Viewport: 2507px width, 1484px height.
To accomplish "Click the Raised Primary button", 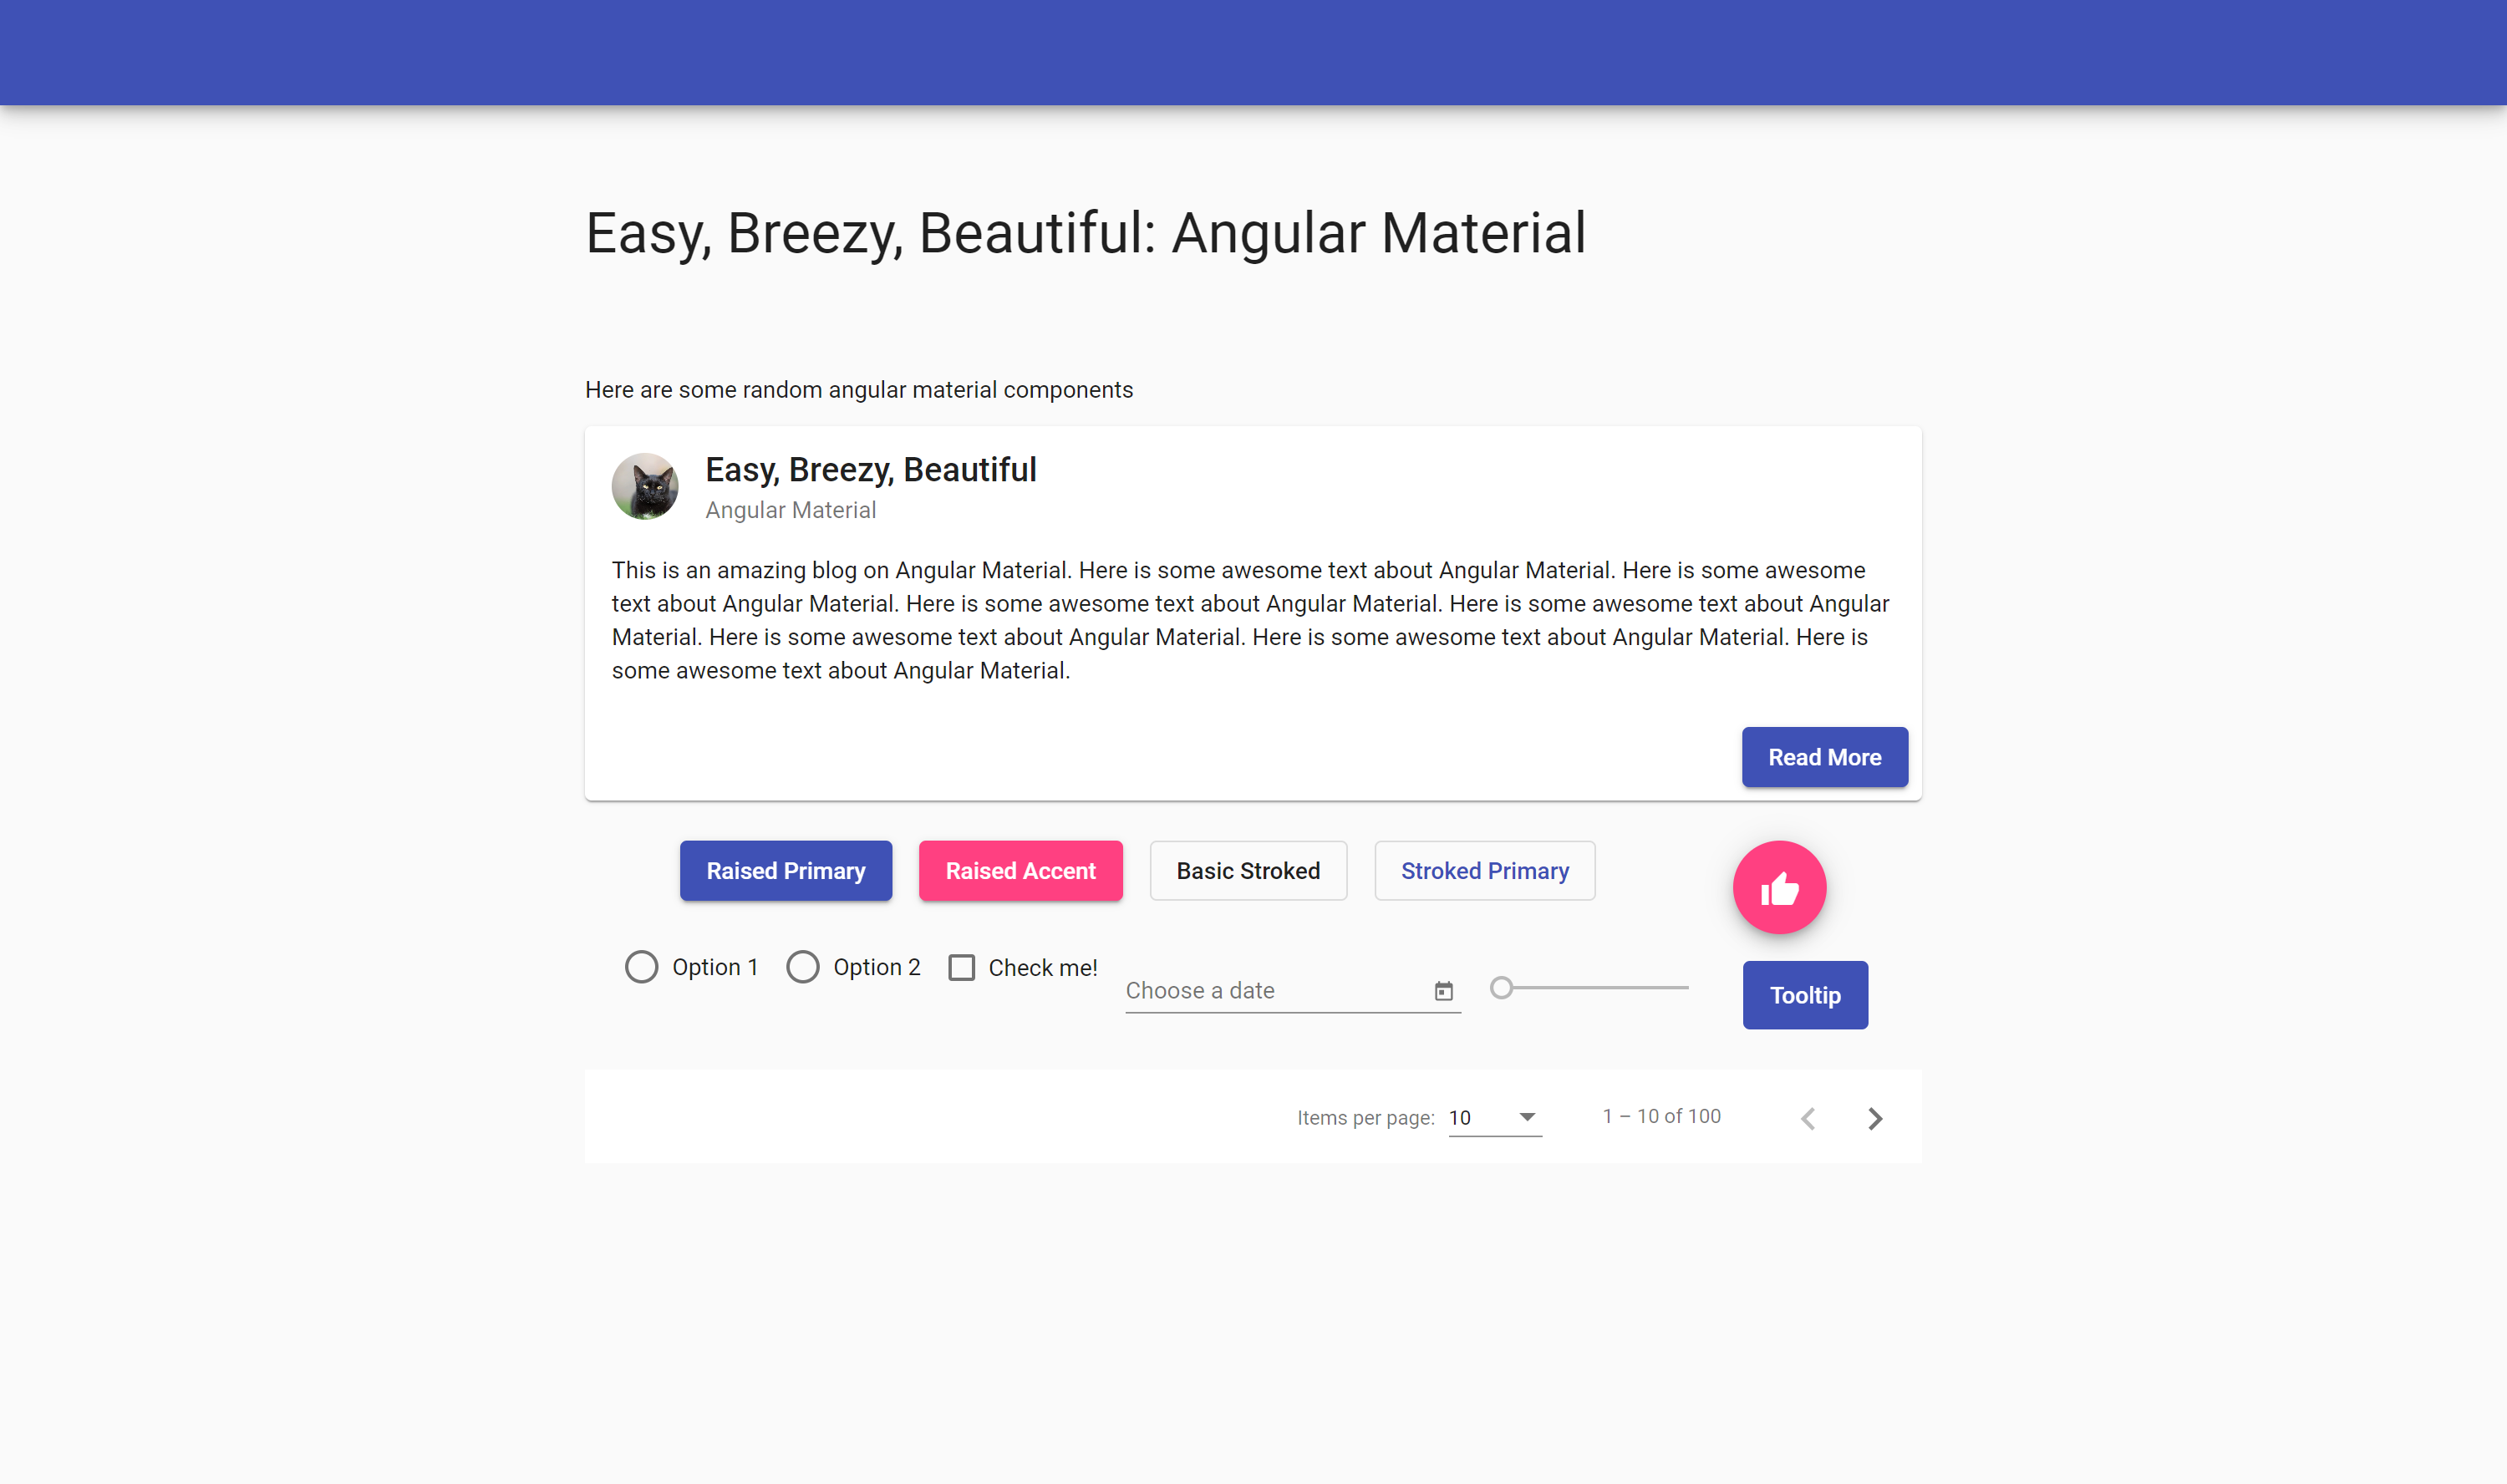I will 785,869.
